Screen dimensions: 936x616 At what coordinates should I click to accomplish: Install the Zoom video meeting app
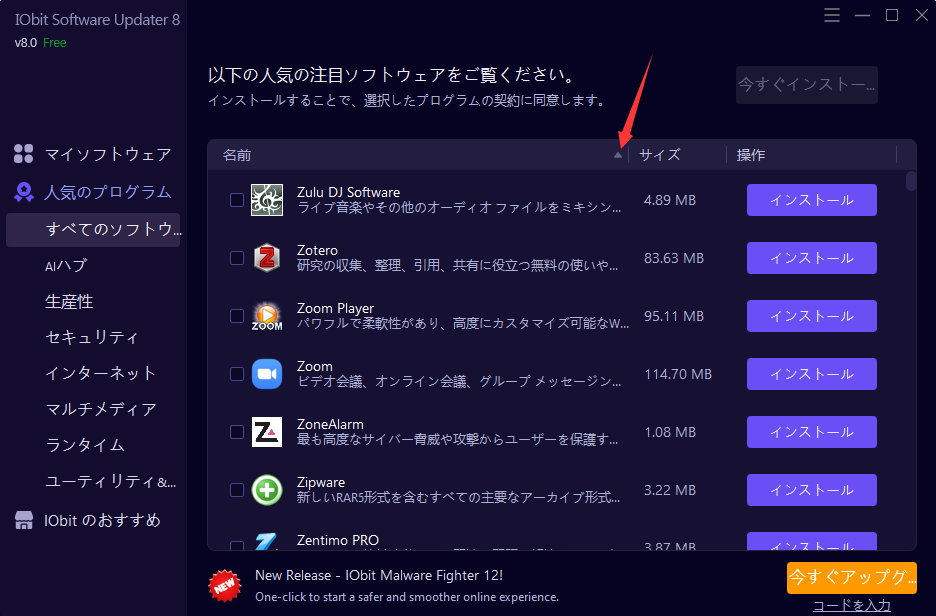pyautogui.click(x=812, y=374)
